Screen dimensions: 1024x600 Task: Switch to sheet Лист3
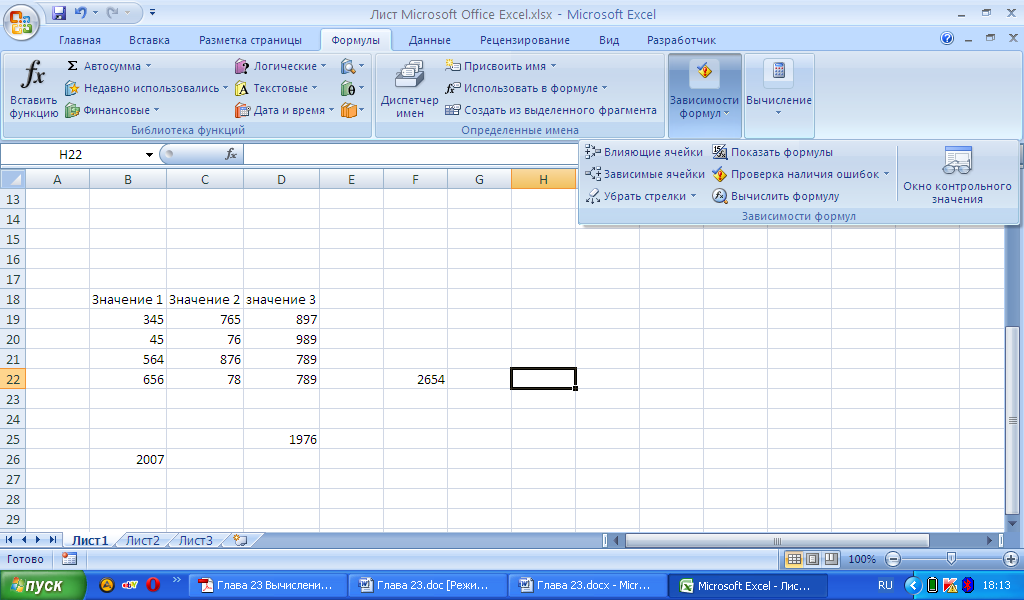tap(195, 541)
